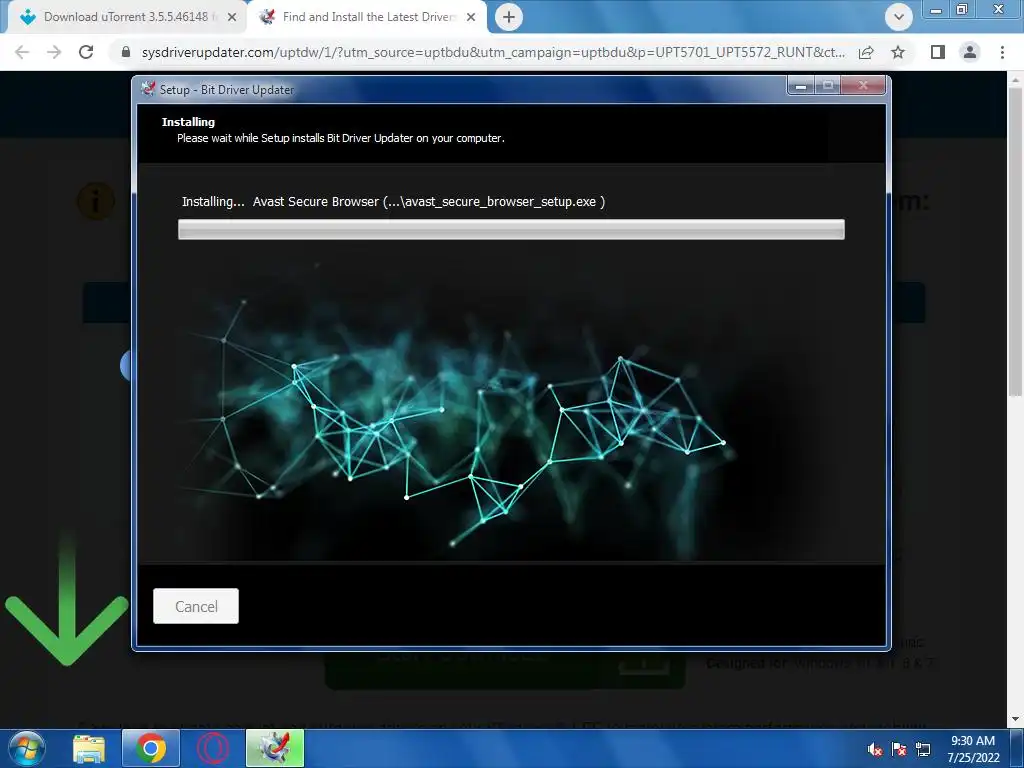Click the Please wait while Setup installs text
This screenshot has height=768, width=1024.
click(x=341, y=138)
